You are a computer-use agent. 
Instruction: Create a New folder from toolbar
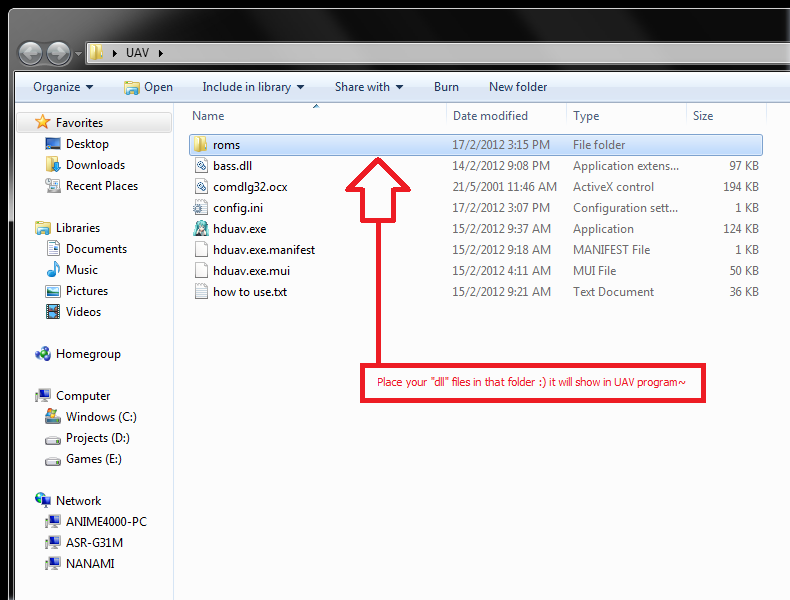(x=517, y=87)
